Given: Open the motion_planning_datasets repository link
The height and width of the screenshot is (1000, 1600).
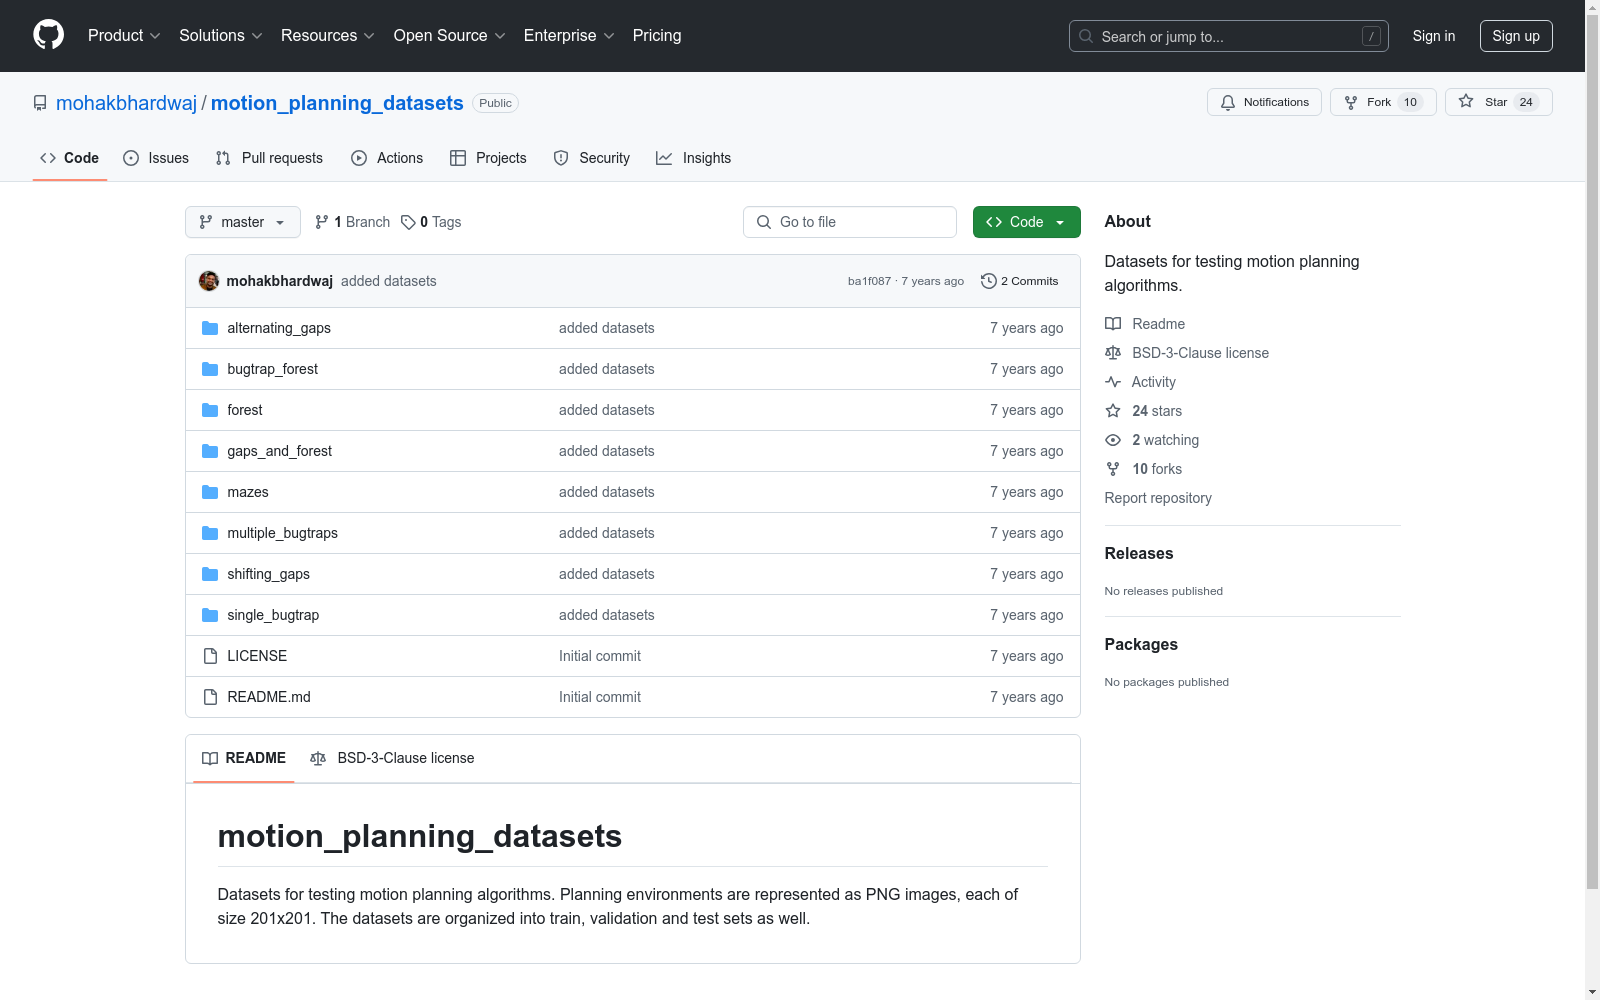Looking at the screenshot, I should pos(337,103).
